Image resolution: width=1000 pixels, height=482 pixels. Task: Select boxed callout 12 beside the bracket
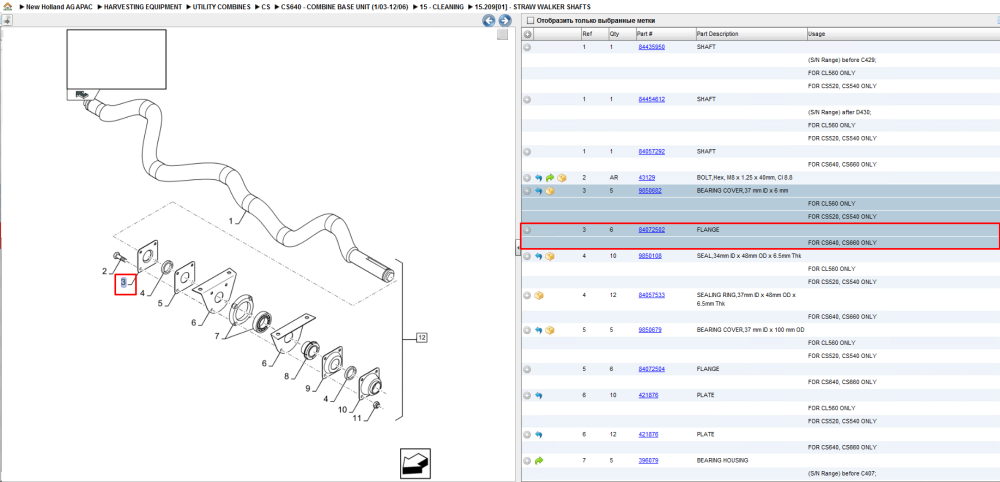421,337
